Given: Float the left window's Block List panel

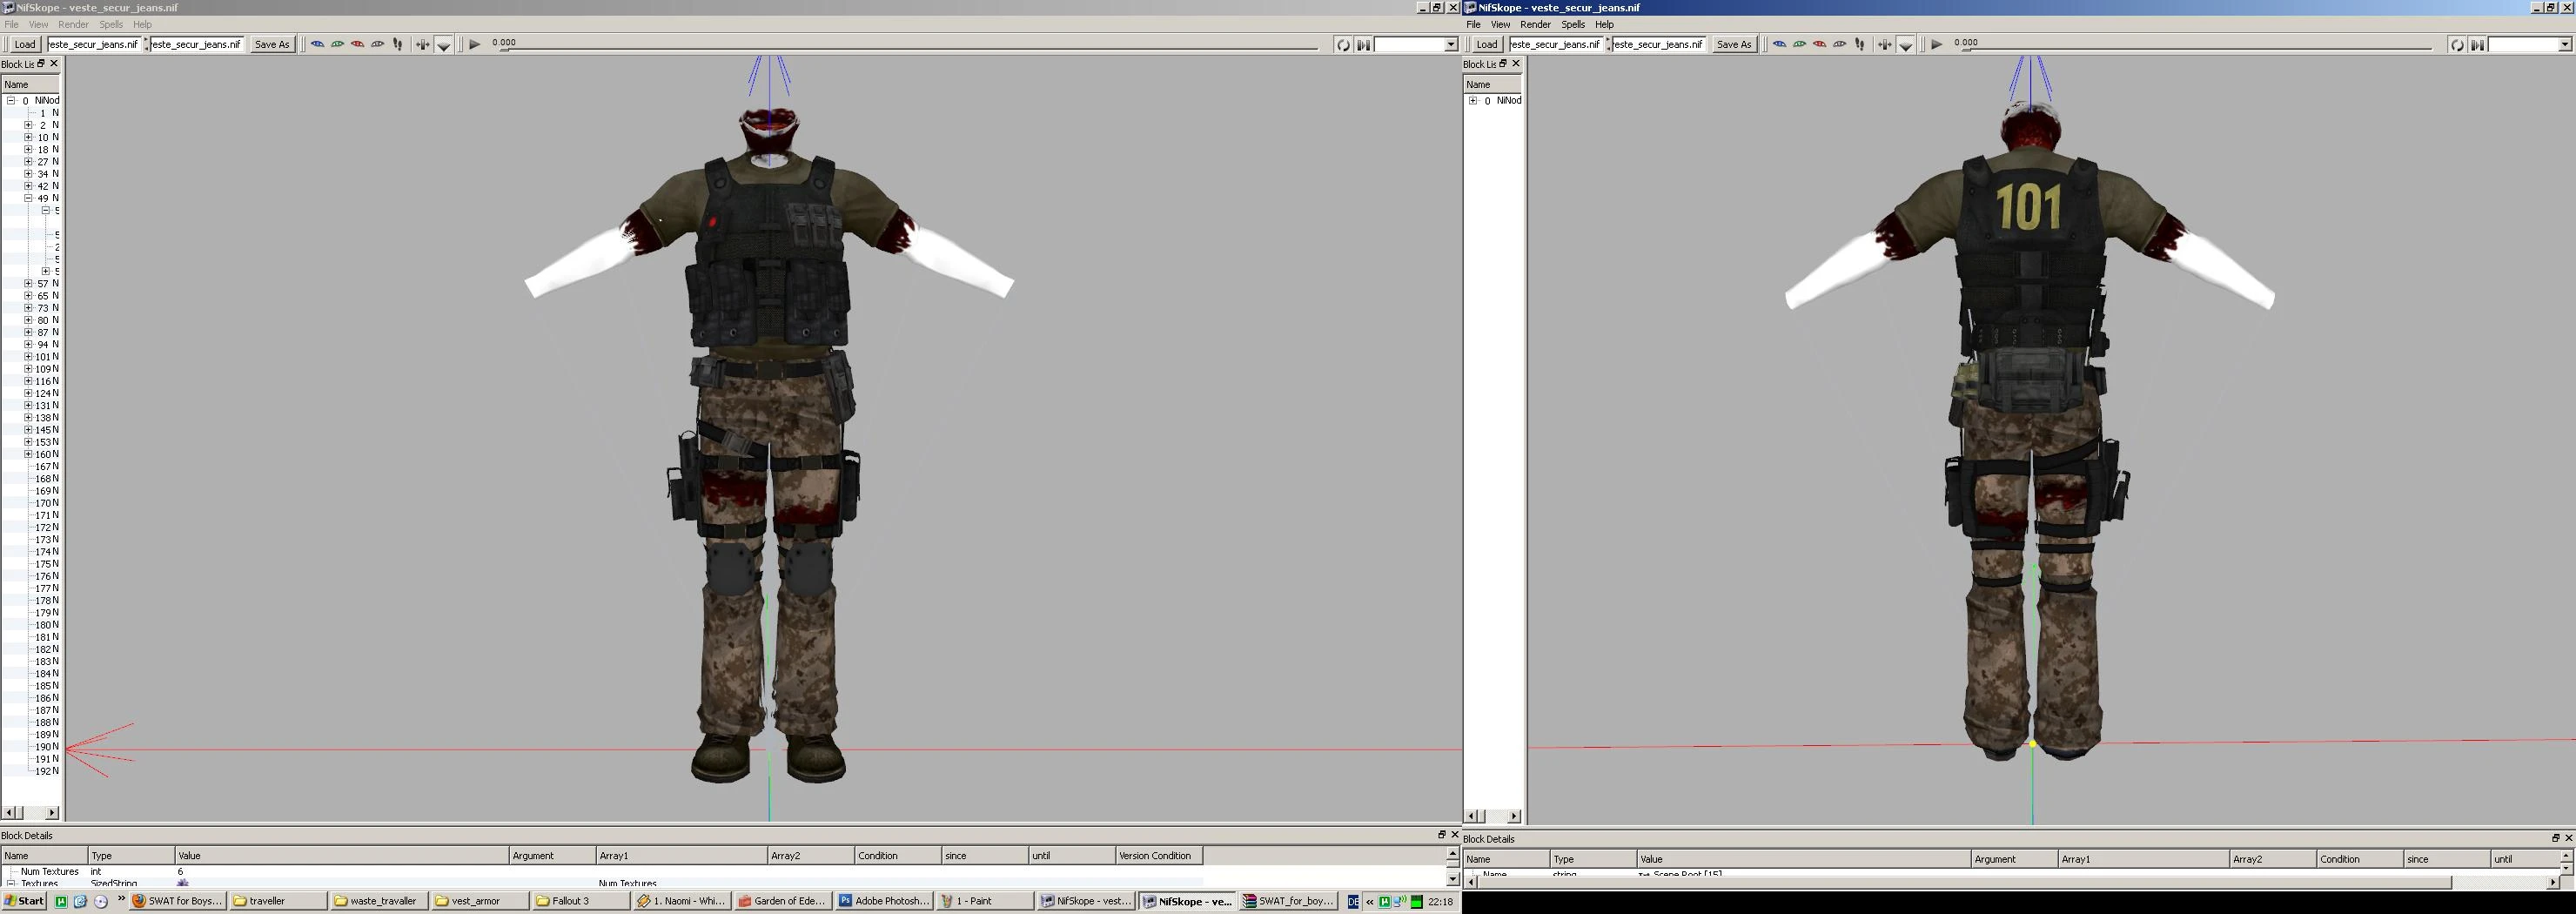Looking at the screenshot, I should (41, 63).
